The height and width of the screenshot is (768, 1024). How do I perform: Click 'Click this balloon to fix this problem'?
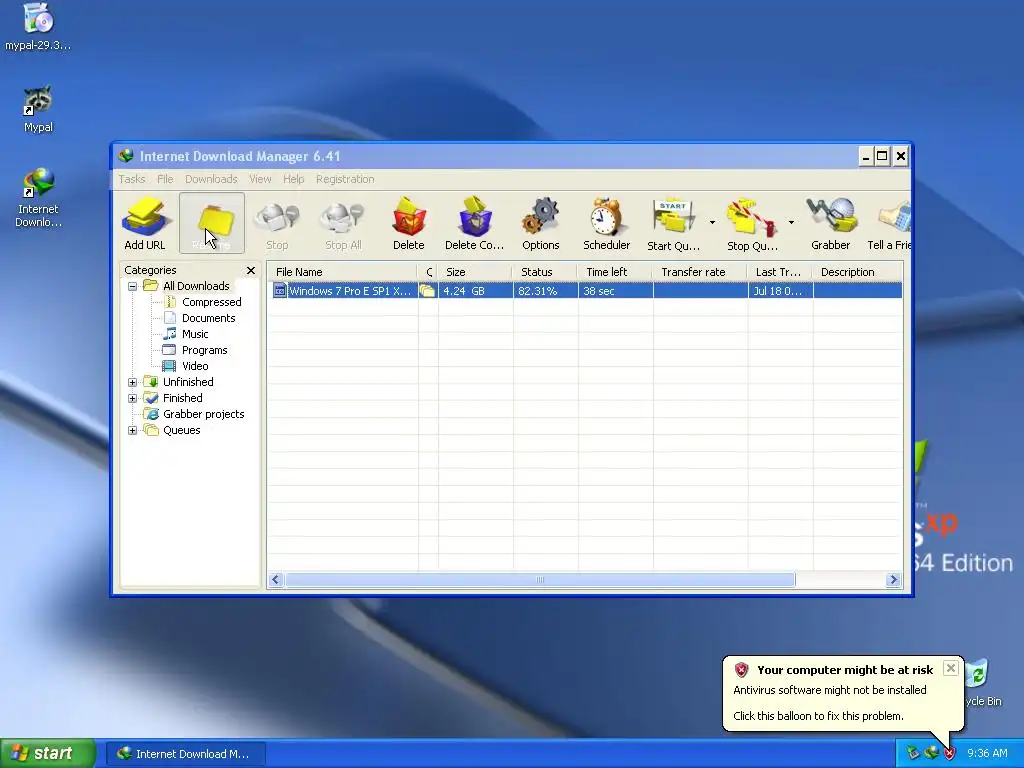point(818,716)
